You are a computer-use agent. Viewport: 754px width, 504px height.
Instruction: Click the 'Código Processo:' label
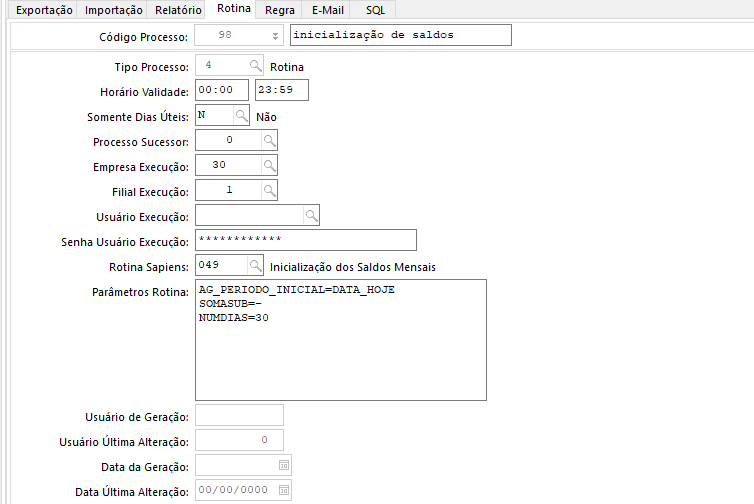point(143,37)
